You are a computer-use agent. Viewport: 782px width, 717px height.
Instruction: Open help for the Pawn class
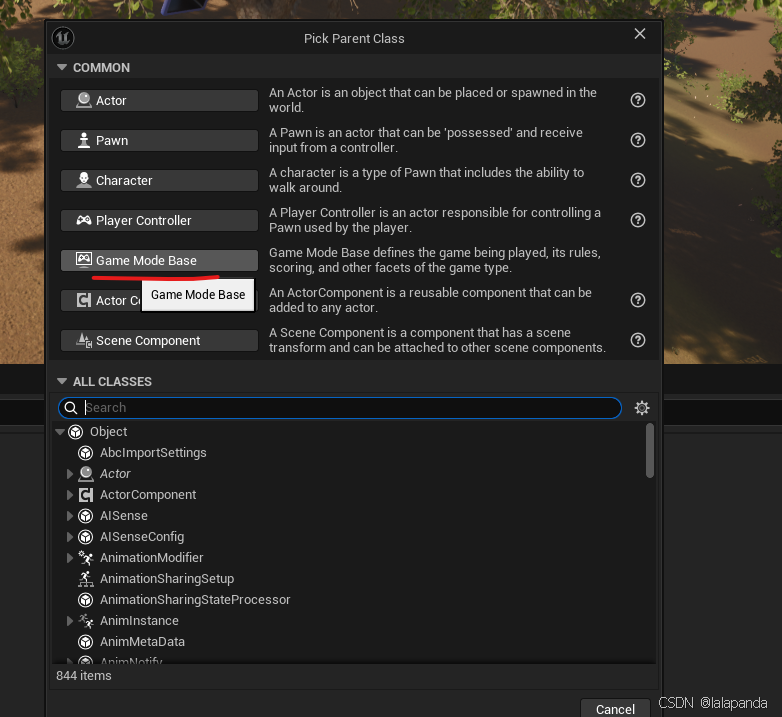pyautogui.click(x=637, y=140)
